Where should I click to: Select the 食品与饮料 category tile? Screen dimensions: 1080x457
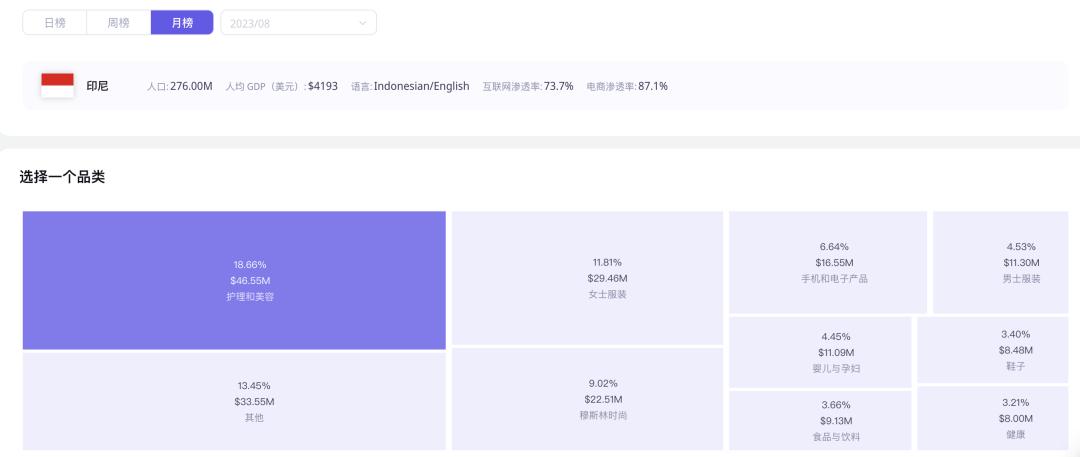[x=820, y=420]
